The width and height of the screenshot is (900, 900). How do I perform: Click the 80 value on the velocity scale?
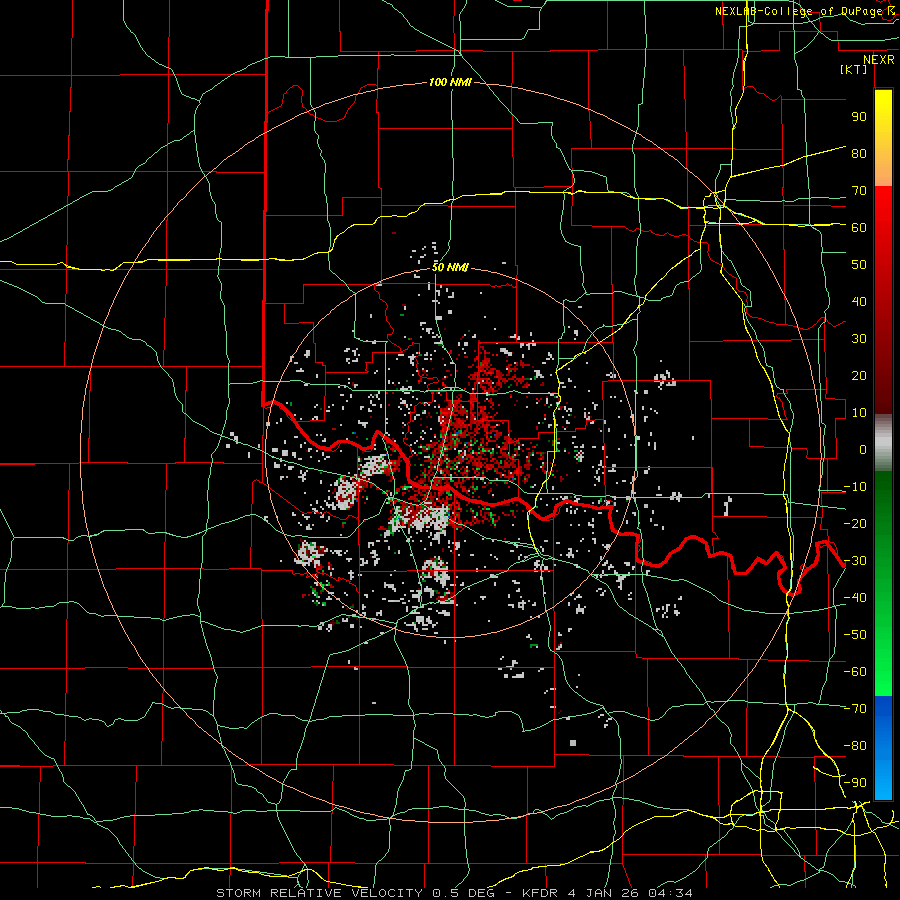pos(859,154)
